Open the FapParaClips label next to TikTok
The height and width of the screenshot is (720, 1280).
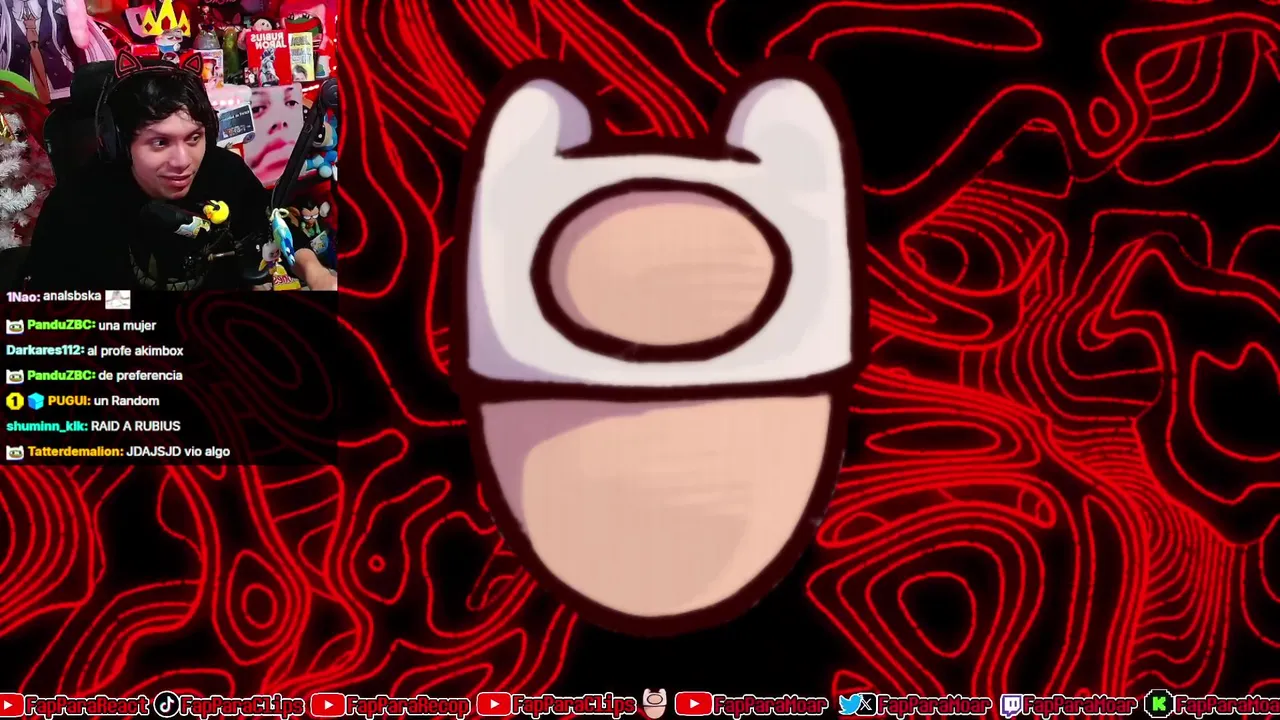242,706
